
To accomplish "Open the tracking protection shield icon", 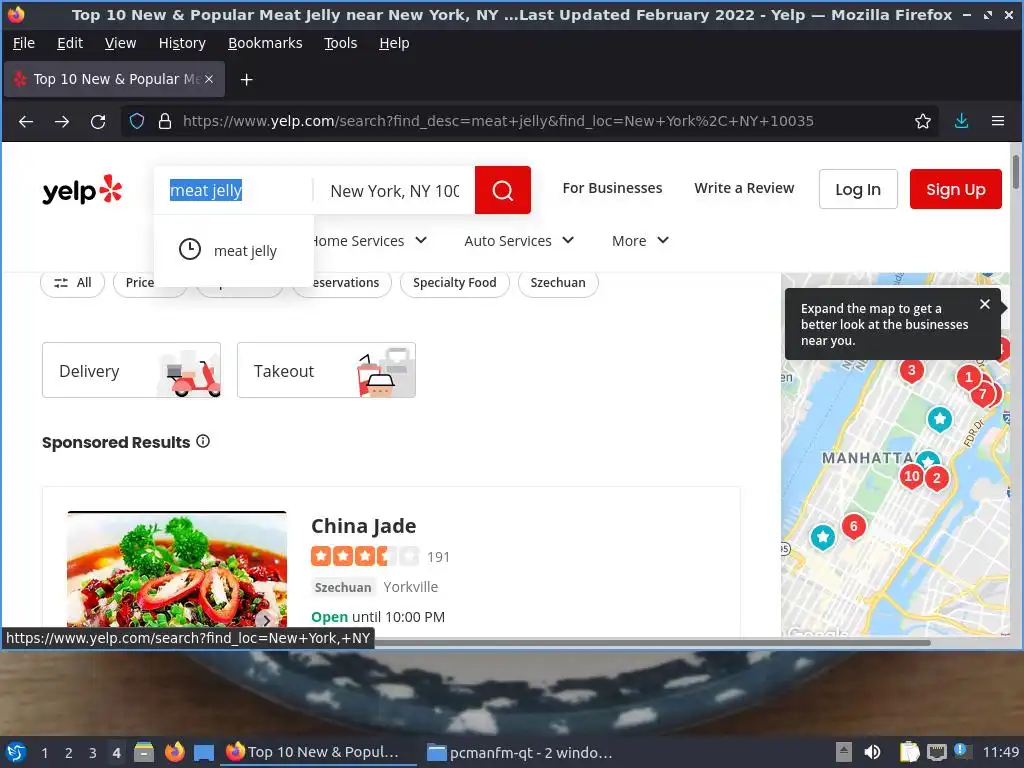I will pos(136,121).
